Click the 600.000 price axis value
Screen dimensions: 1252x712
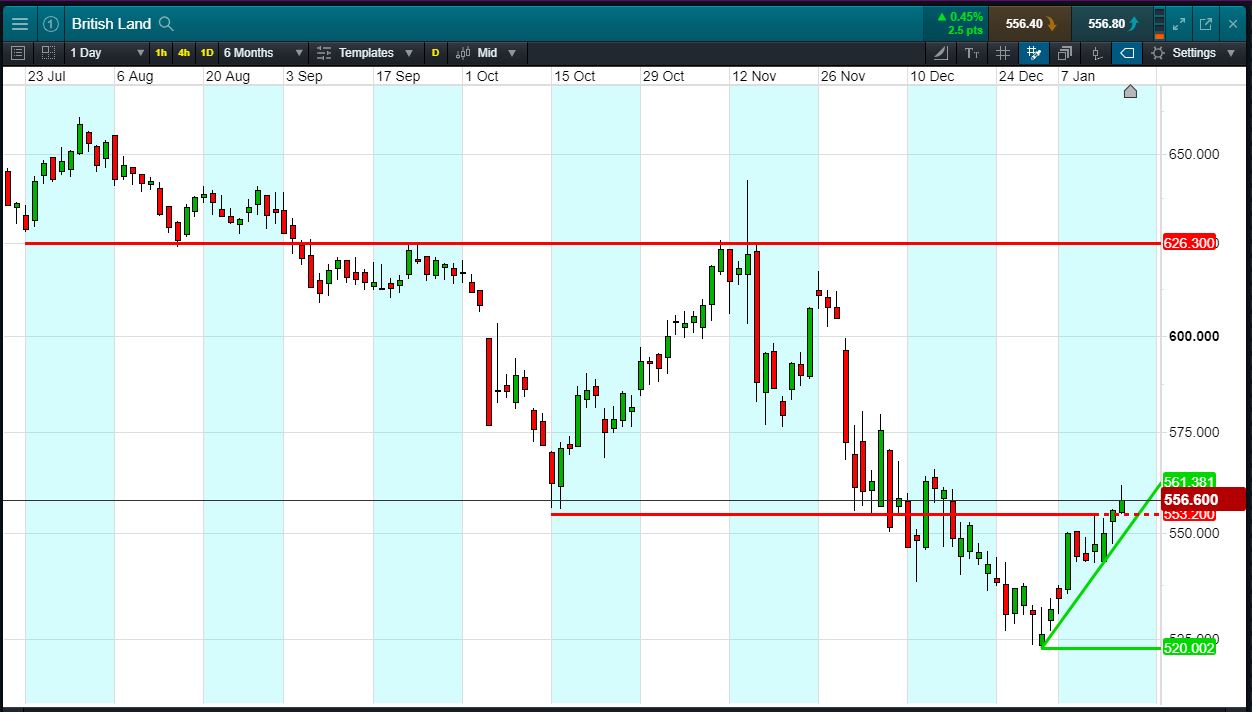tap(1194, 336)
